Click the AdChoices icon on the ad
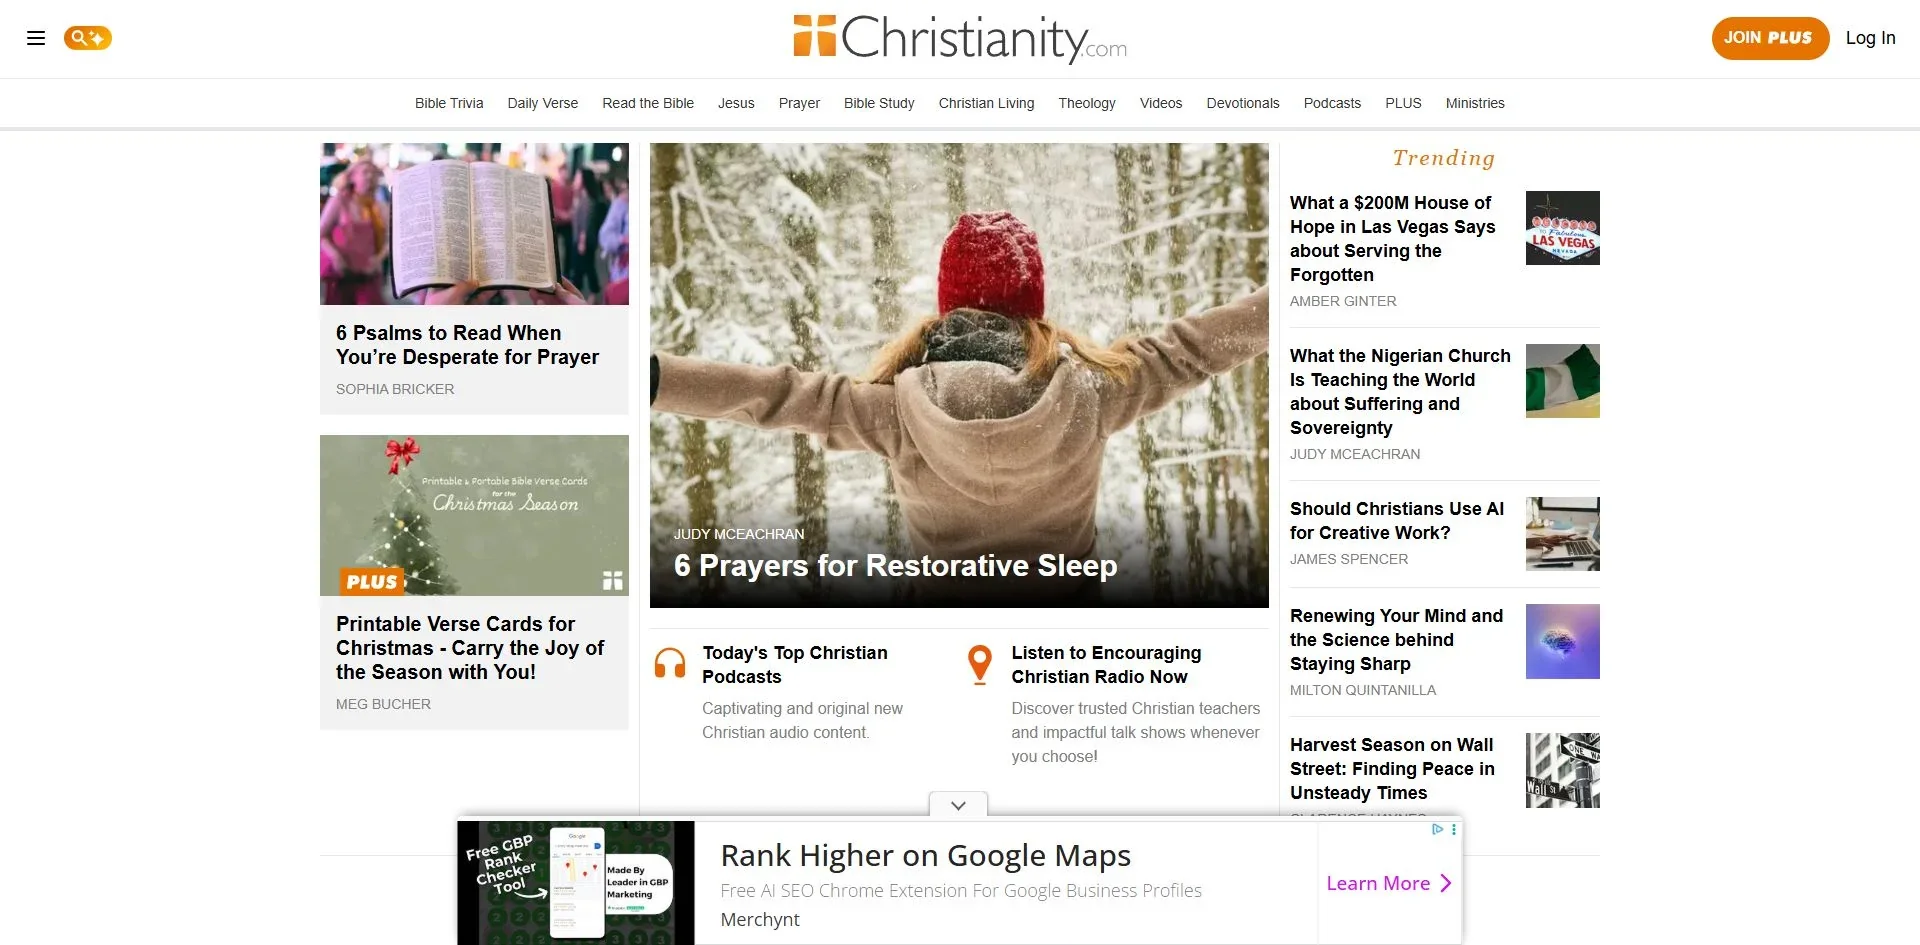This screenshot has width=1920, height=945. (1439, 829)
